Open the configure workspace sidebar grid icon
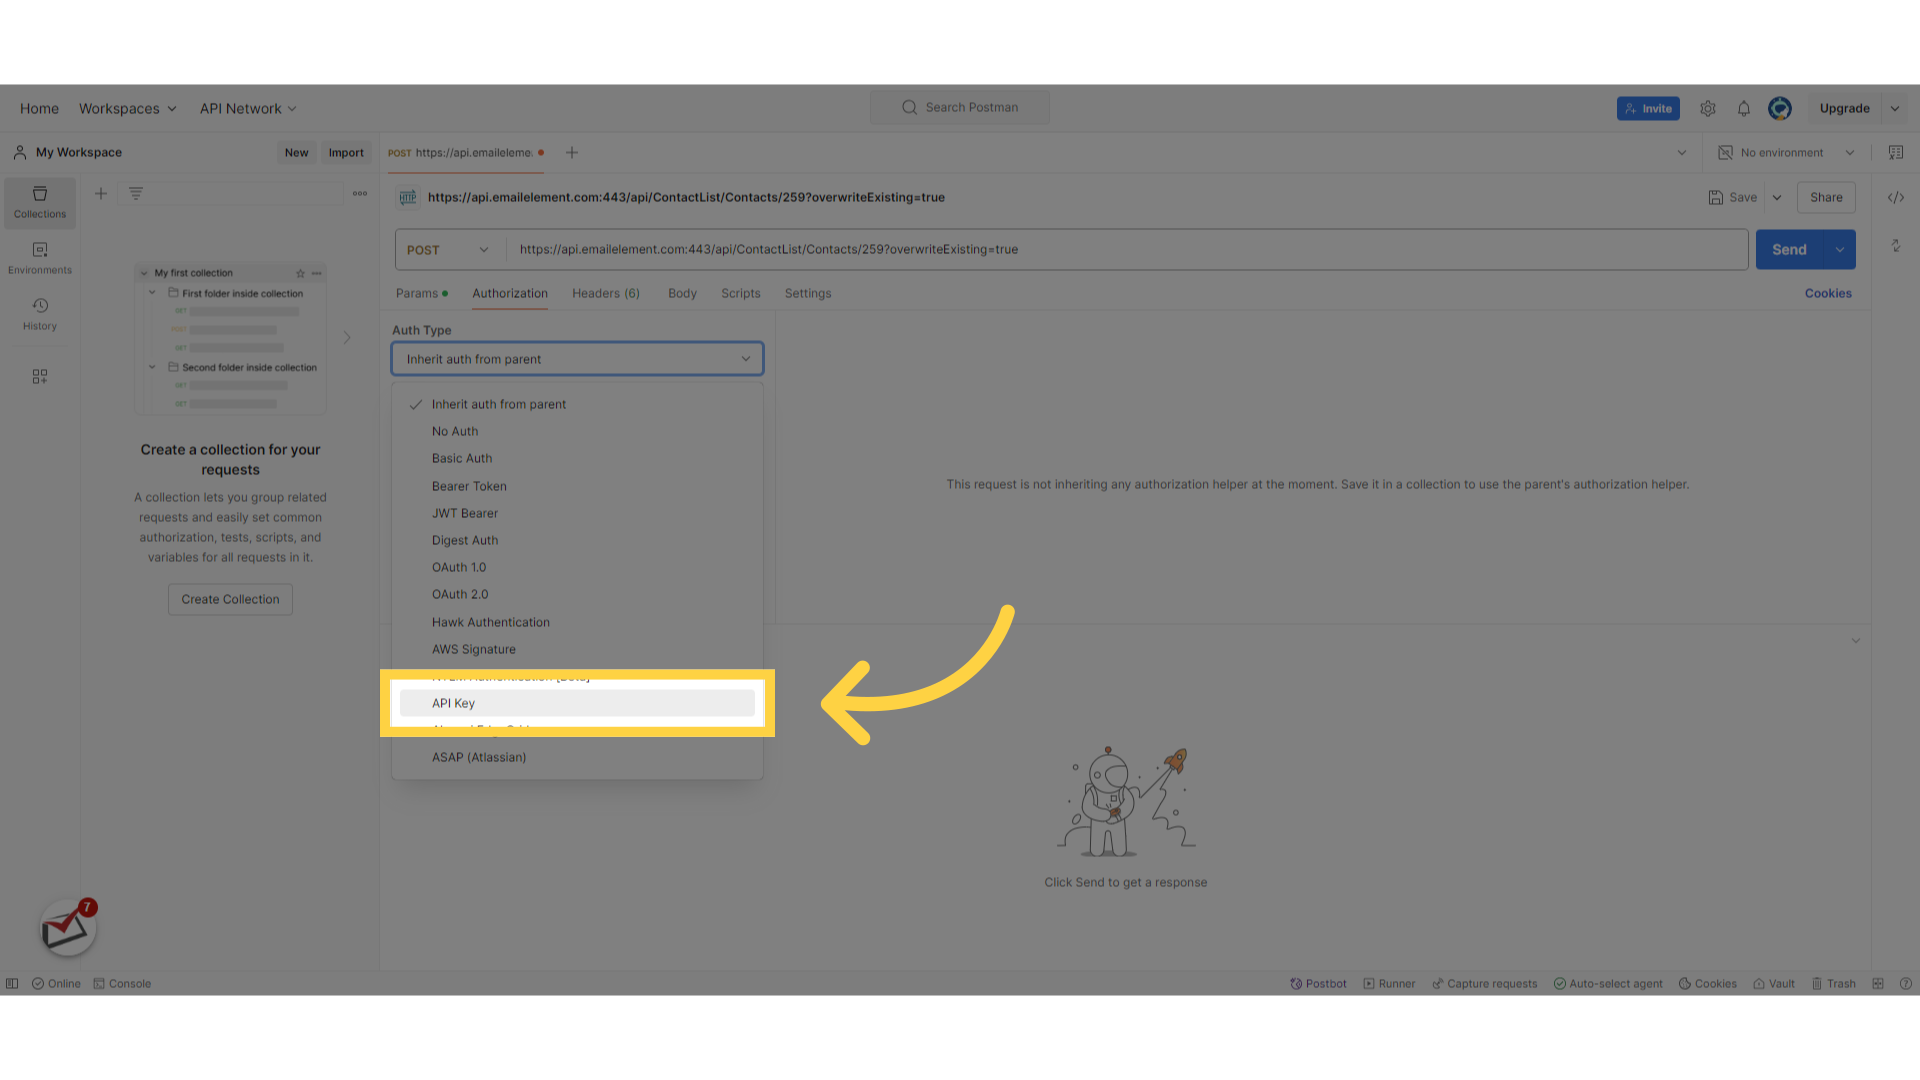Image resolution: width=1920 pixels, height=1080 pixels. pyautogui.click(x=40, y=377)
